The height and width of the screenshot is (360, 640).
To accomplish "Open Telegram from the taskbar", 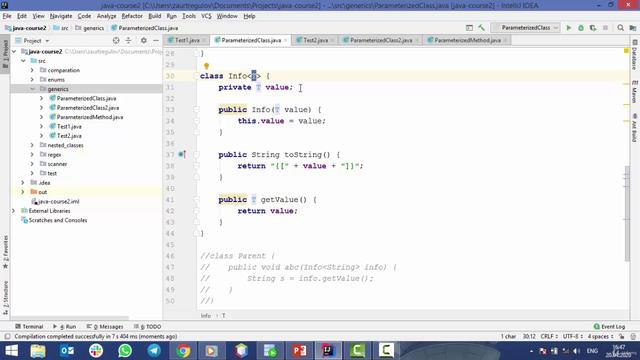I will point(154,351).
